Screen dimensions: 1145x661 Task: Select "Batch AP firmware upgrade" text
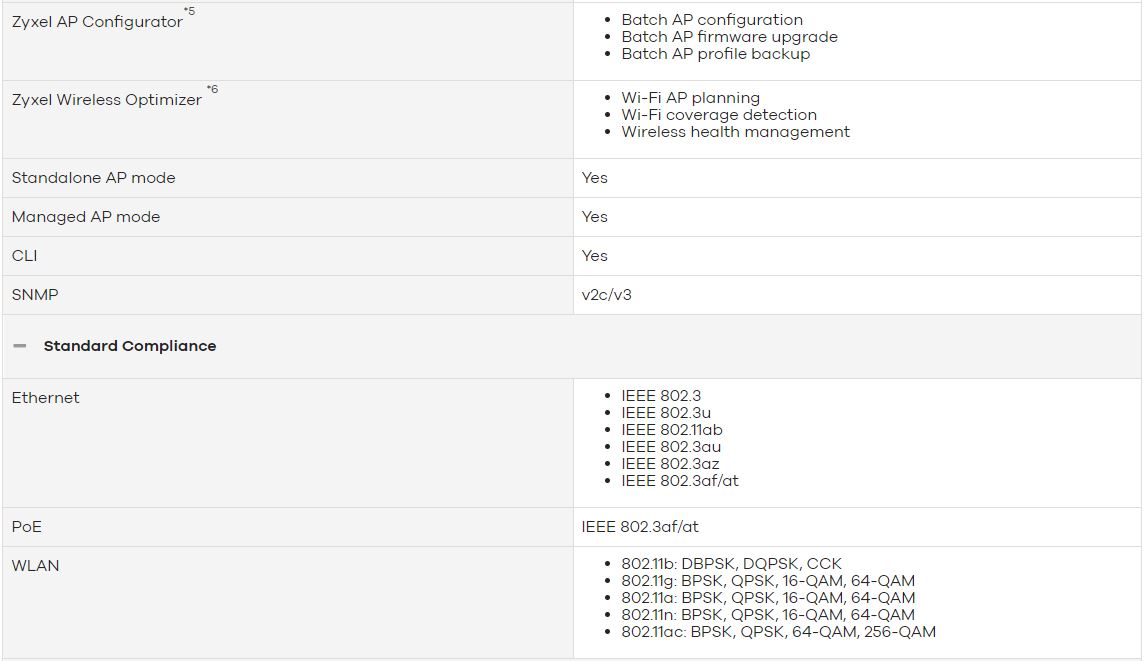(x=729, y=37)
